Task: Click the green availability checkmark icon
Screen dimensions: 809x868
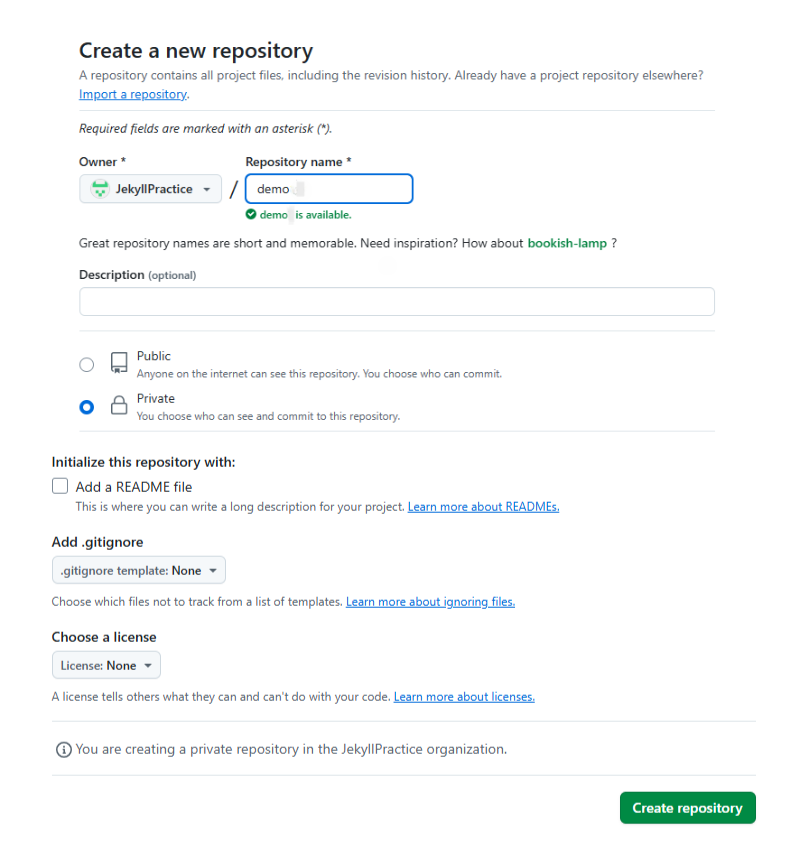Action: pos(251,214)
